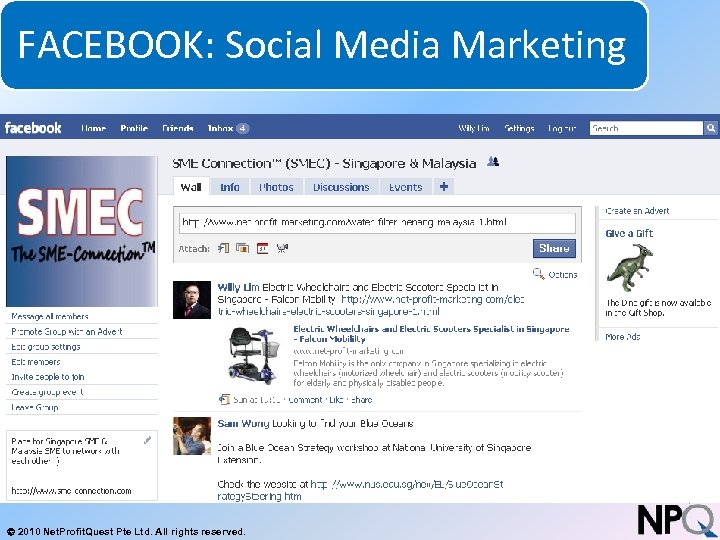The height and width of the screenshot is (540, 720).
Task: Attach a video using the camera icon
Action: click(282, 248)
